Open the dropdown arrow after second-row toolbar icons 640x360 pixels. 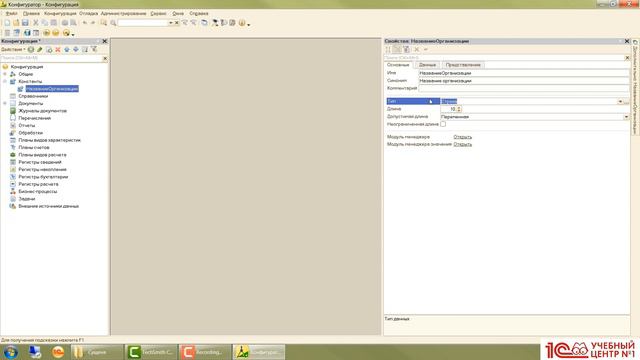[73, 34]
